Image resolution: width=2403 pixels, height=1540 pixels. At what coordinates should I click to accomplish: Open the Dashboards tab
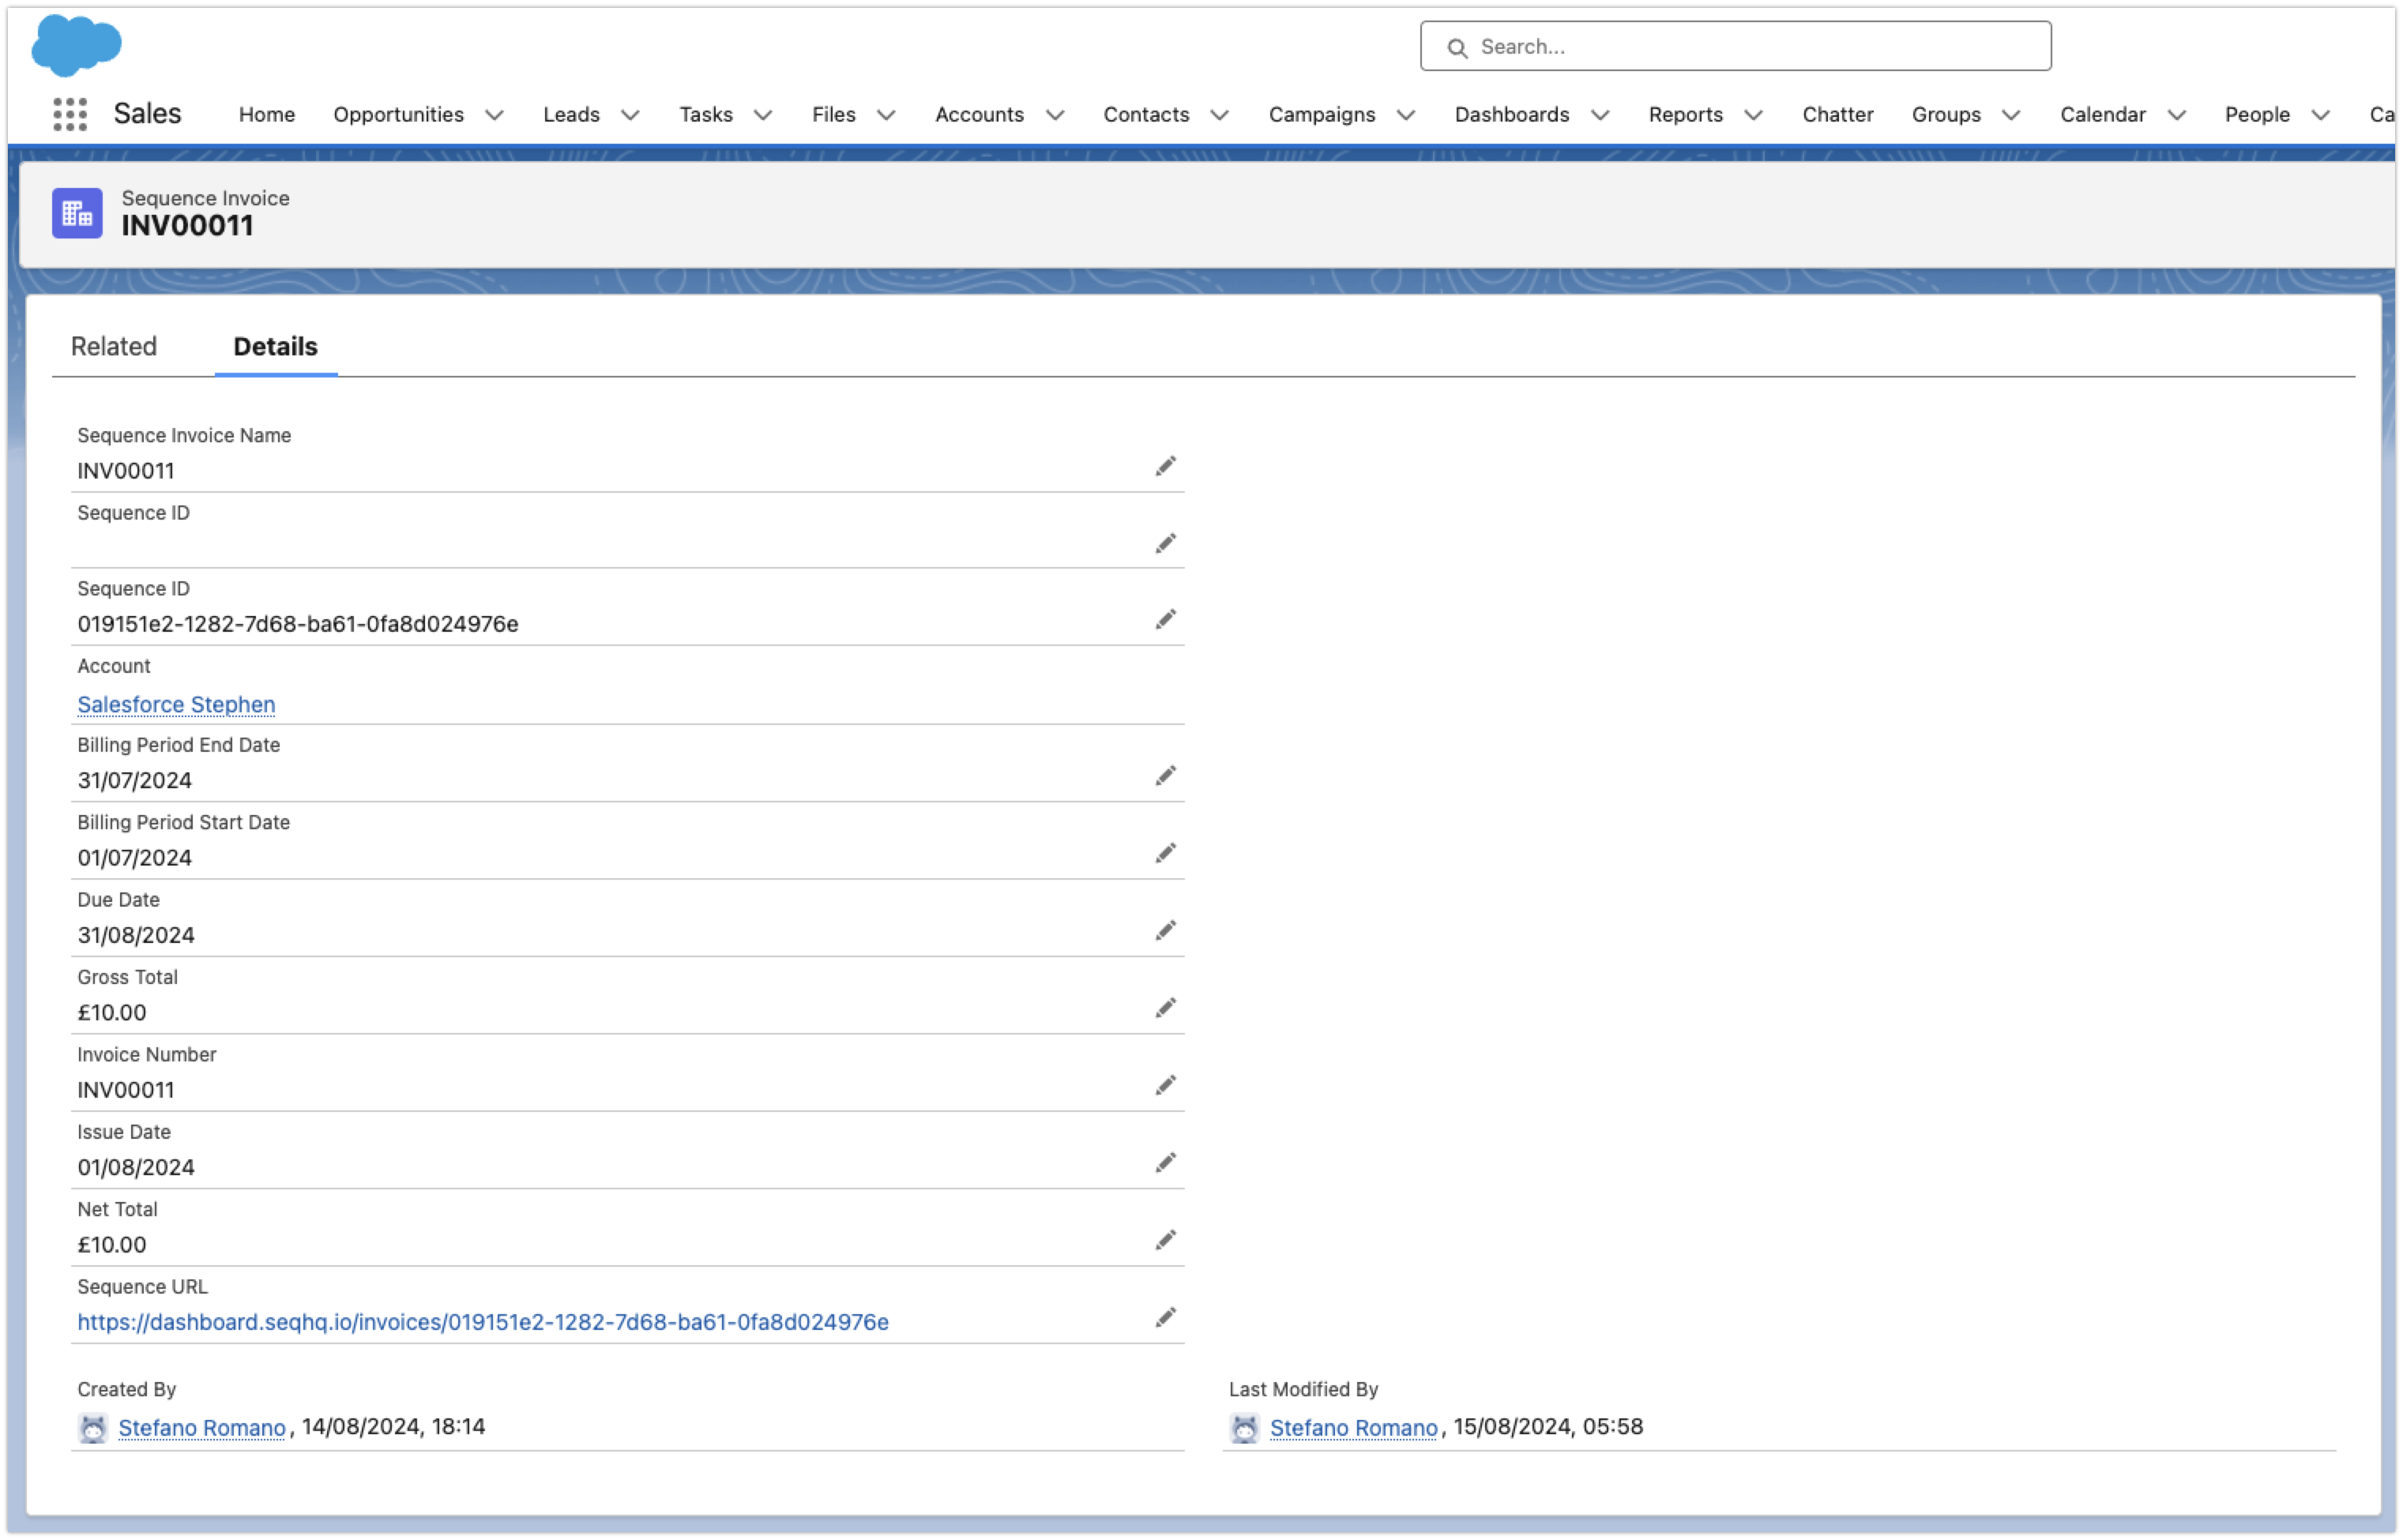(x=1511, y=114)
